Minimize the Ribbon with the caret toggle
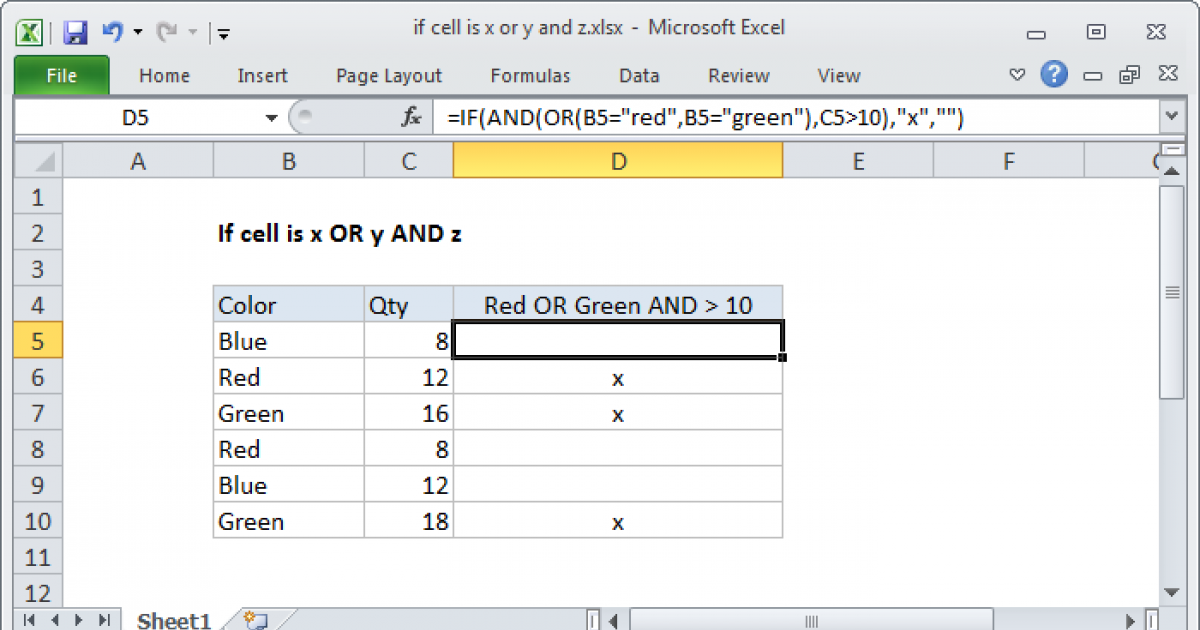This screenshot has width=1200, height=630. (x=1017, y=74)
